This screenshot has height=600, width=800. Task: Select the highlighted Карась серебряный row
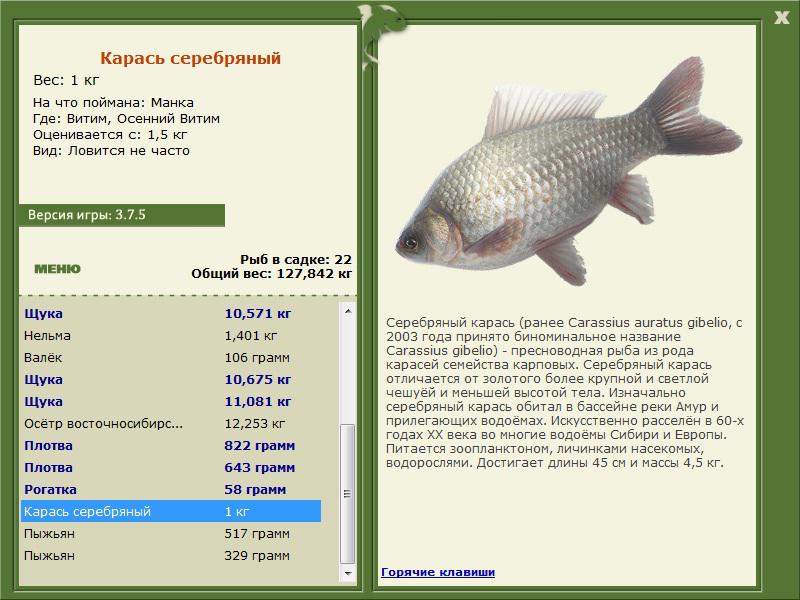click(171, 511)
